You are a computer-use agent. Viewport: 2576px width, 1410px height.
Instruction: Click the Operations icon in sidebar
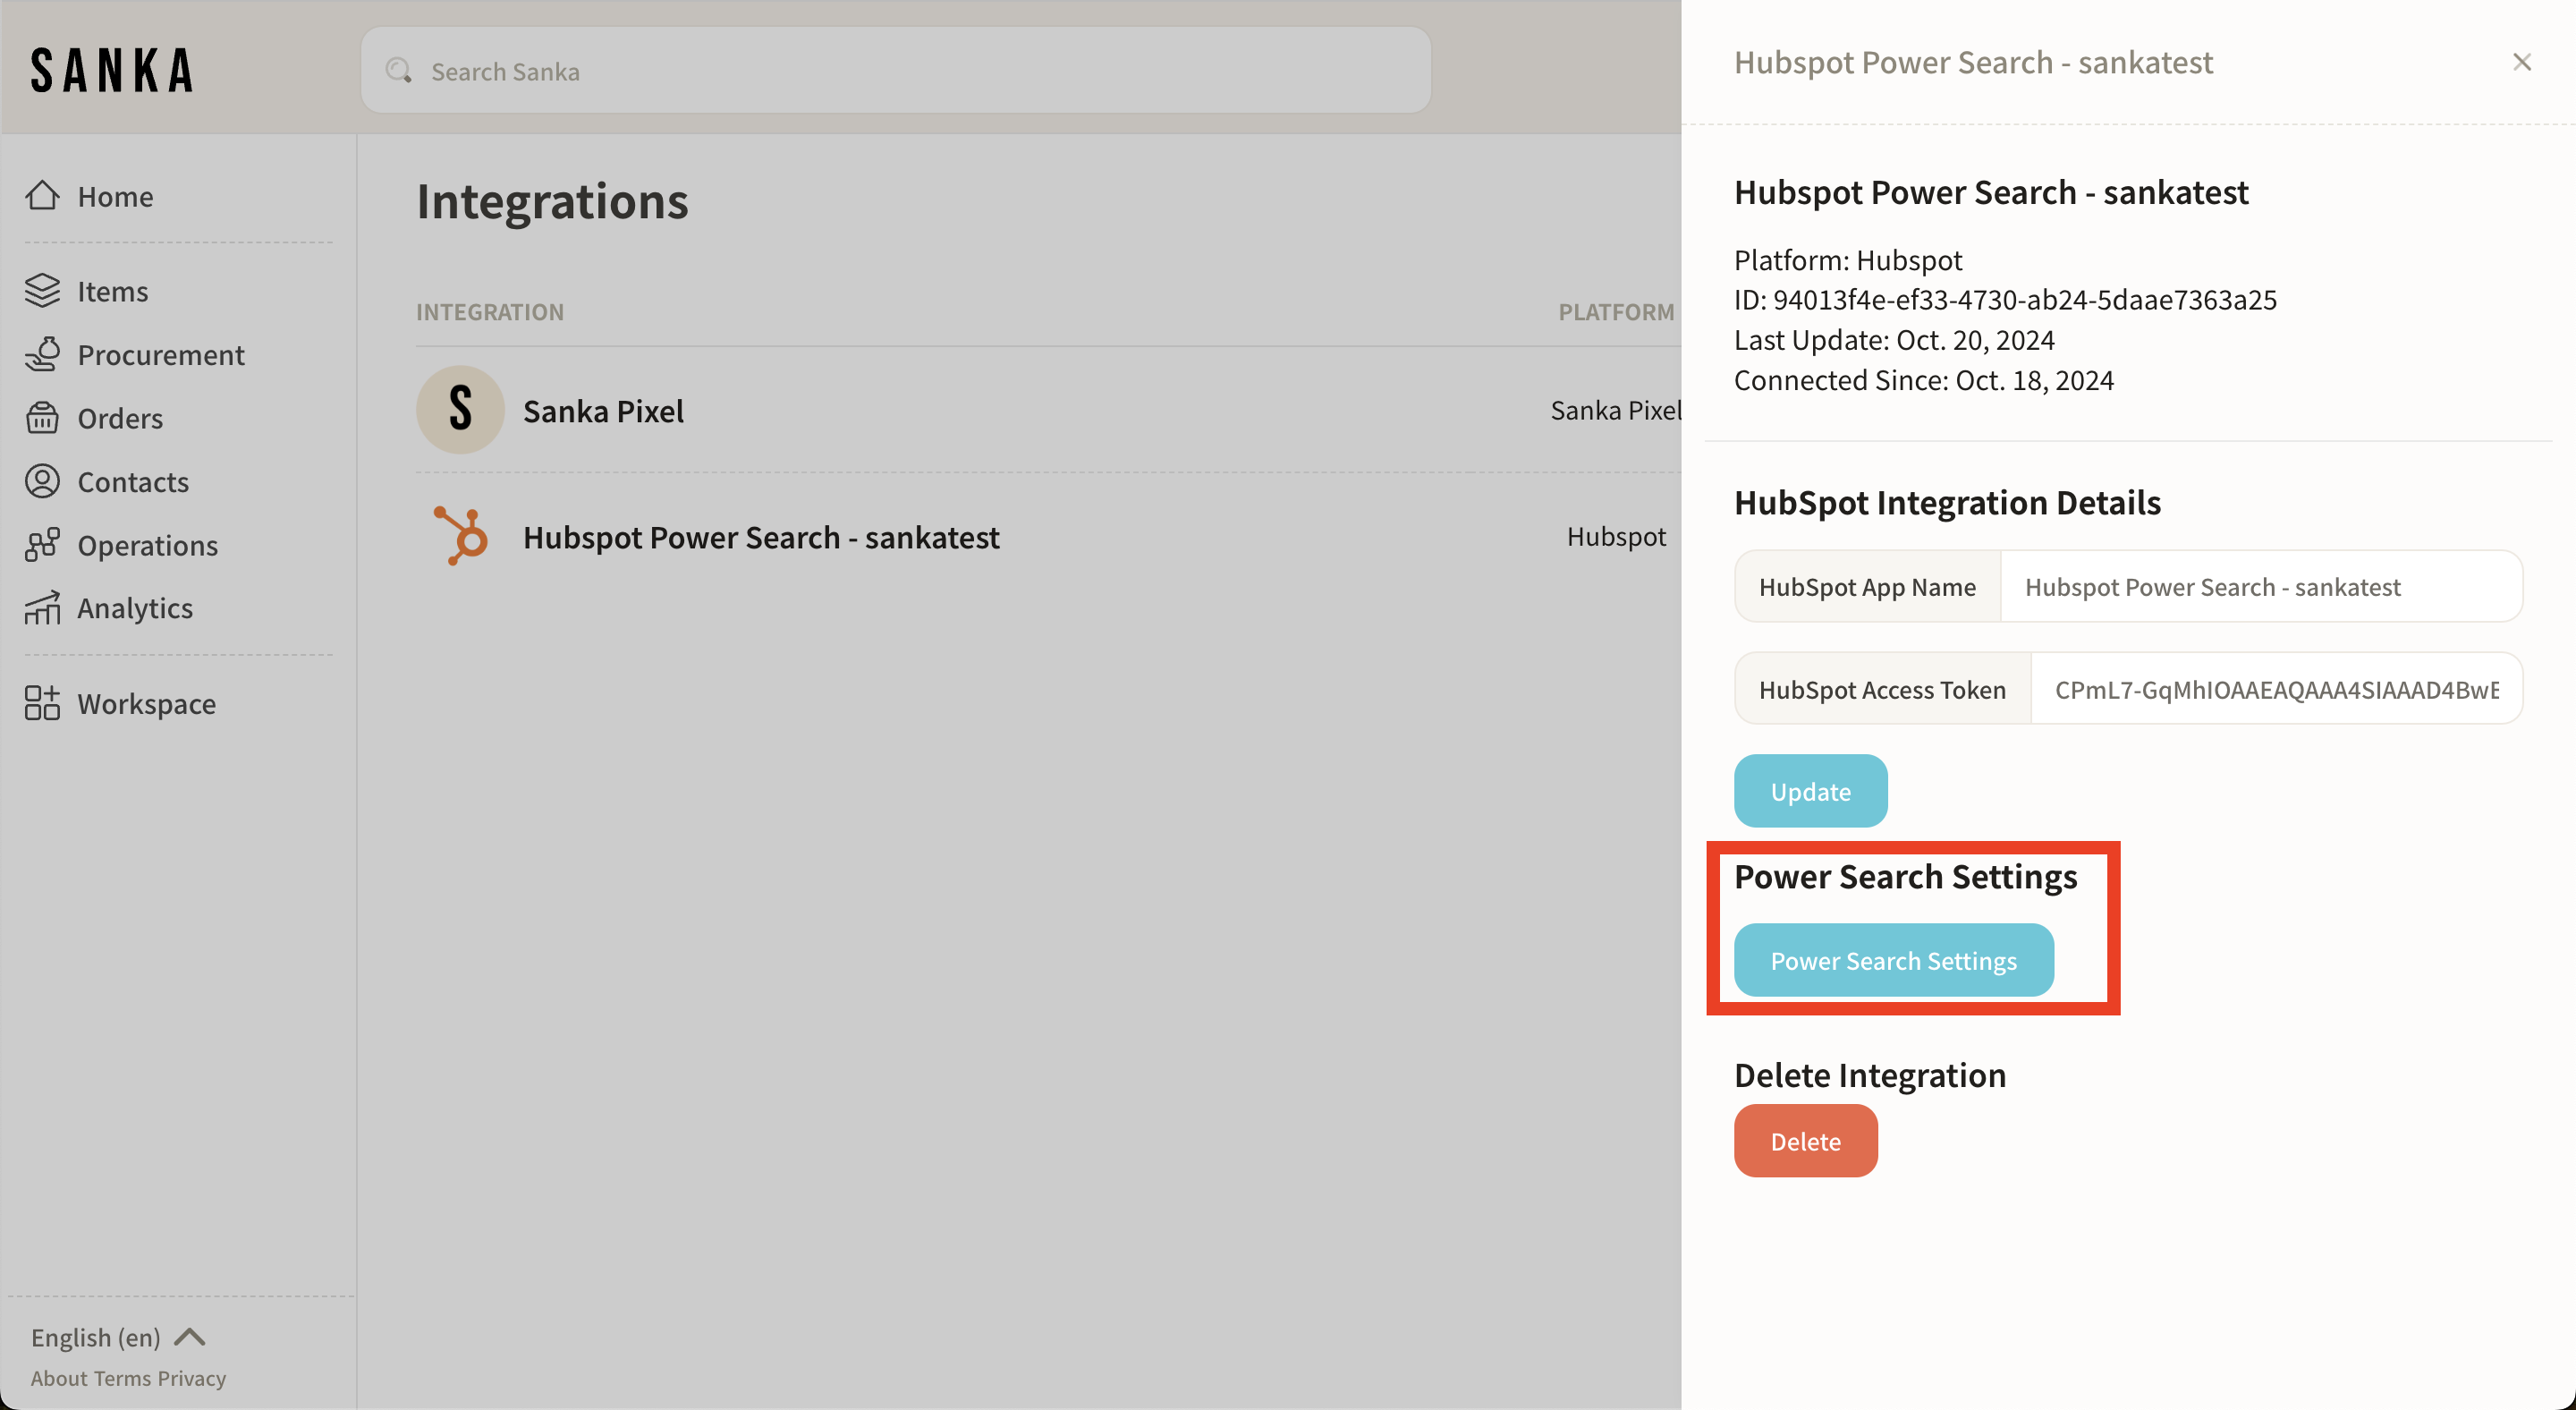point(42,545)
